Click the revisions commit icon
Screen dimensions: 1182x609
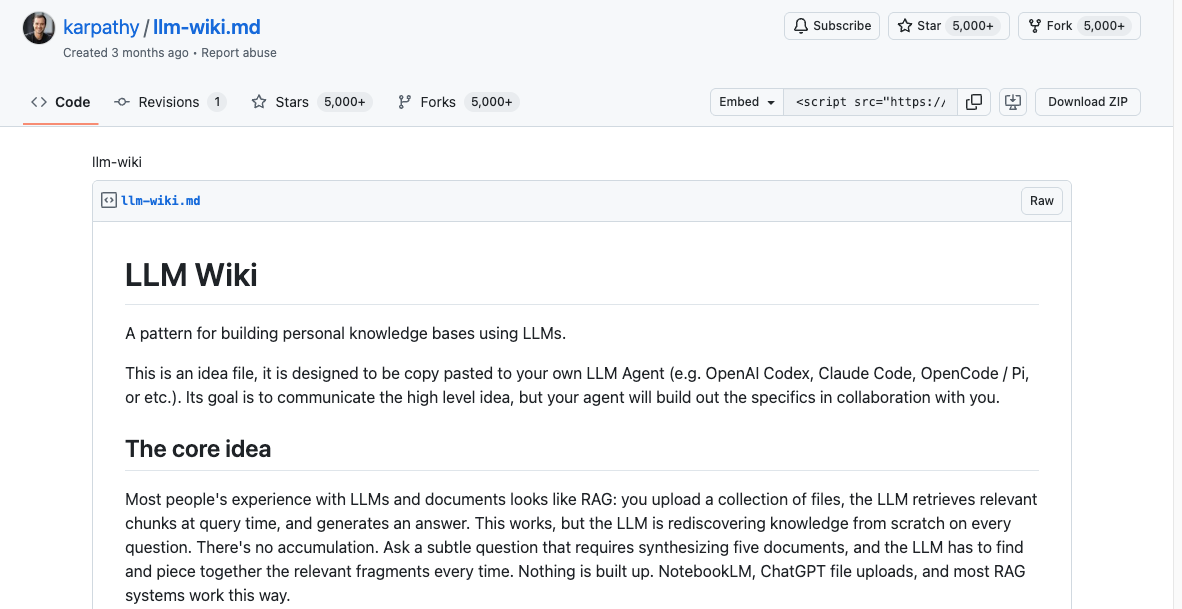pyautogui.click(x=122, y=102)
